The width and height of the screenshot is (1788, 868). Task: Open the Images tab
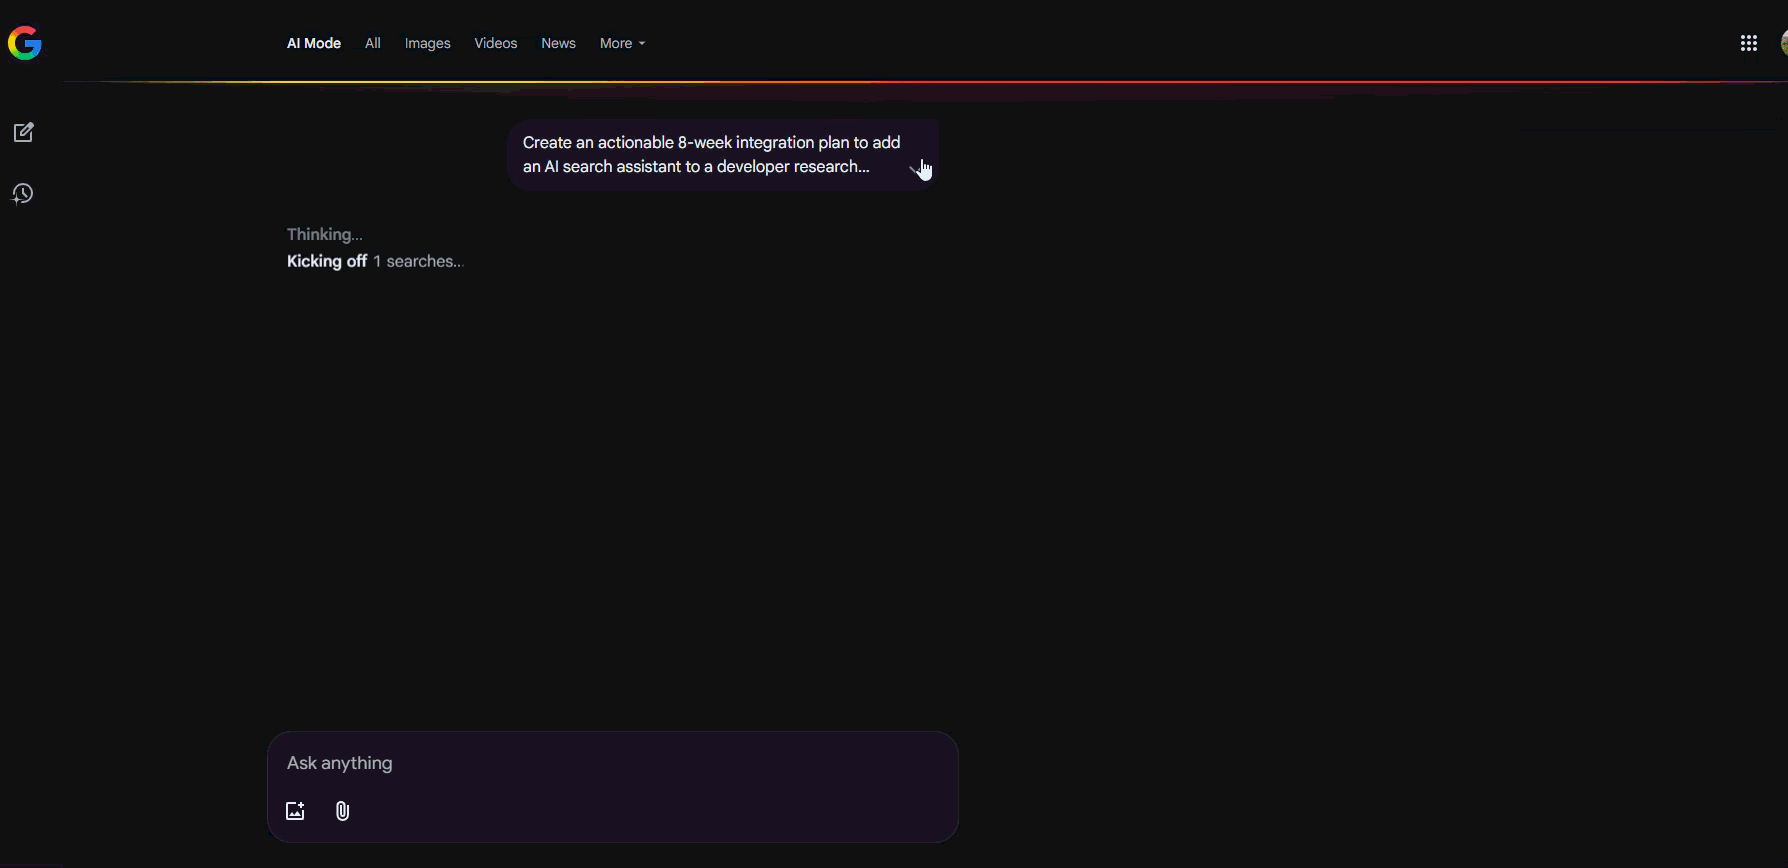(427, 43)
